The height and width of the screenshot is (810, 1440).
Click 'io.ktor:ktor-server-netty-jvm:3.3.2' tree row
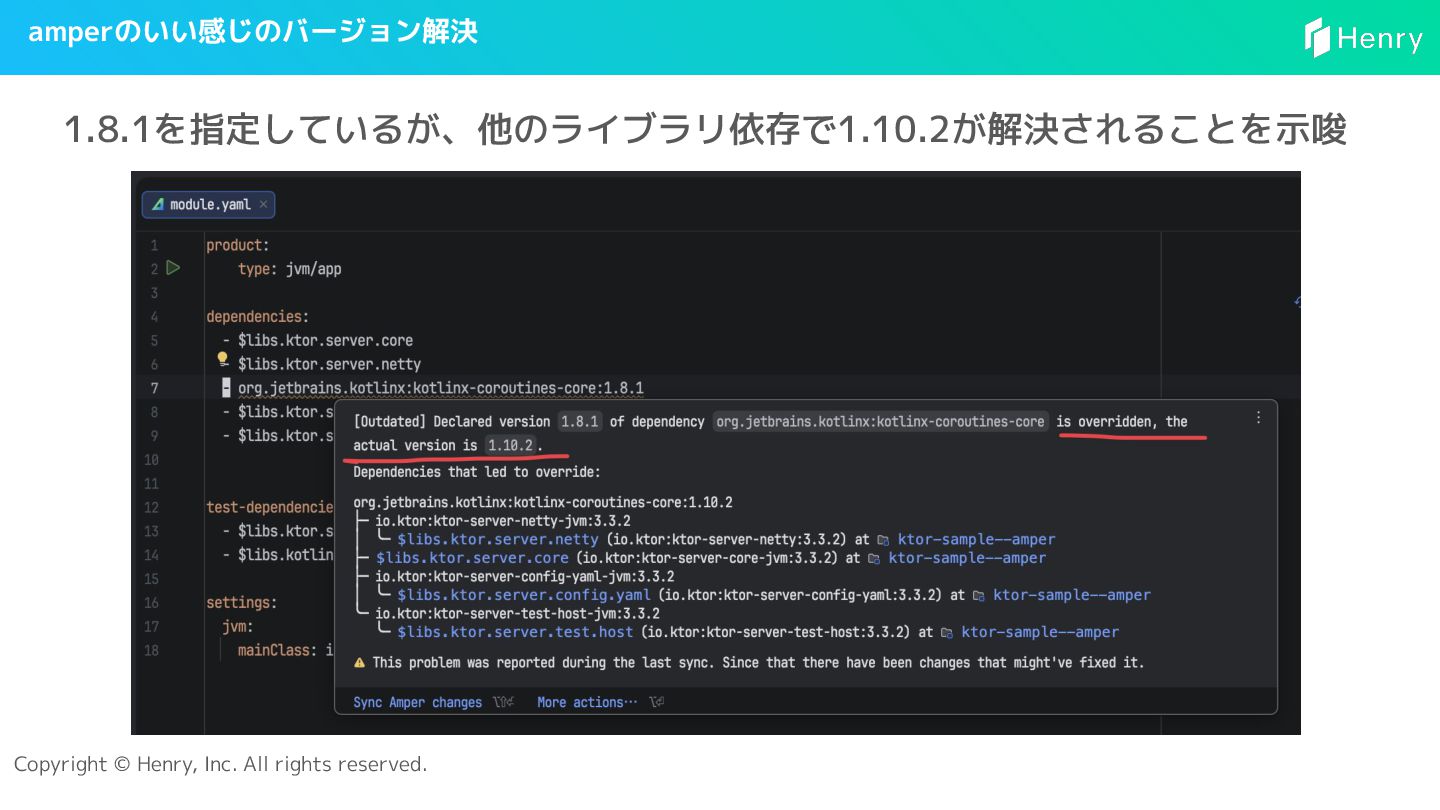click(502, 521)
